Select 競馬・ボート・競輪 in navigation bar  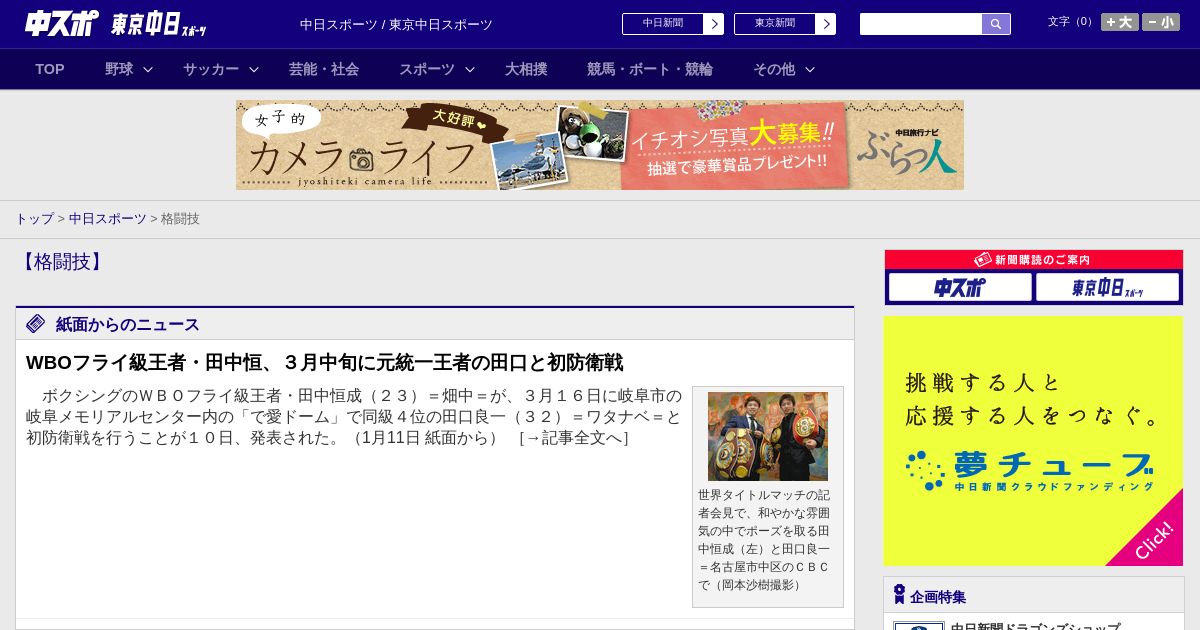pos(650,69)
